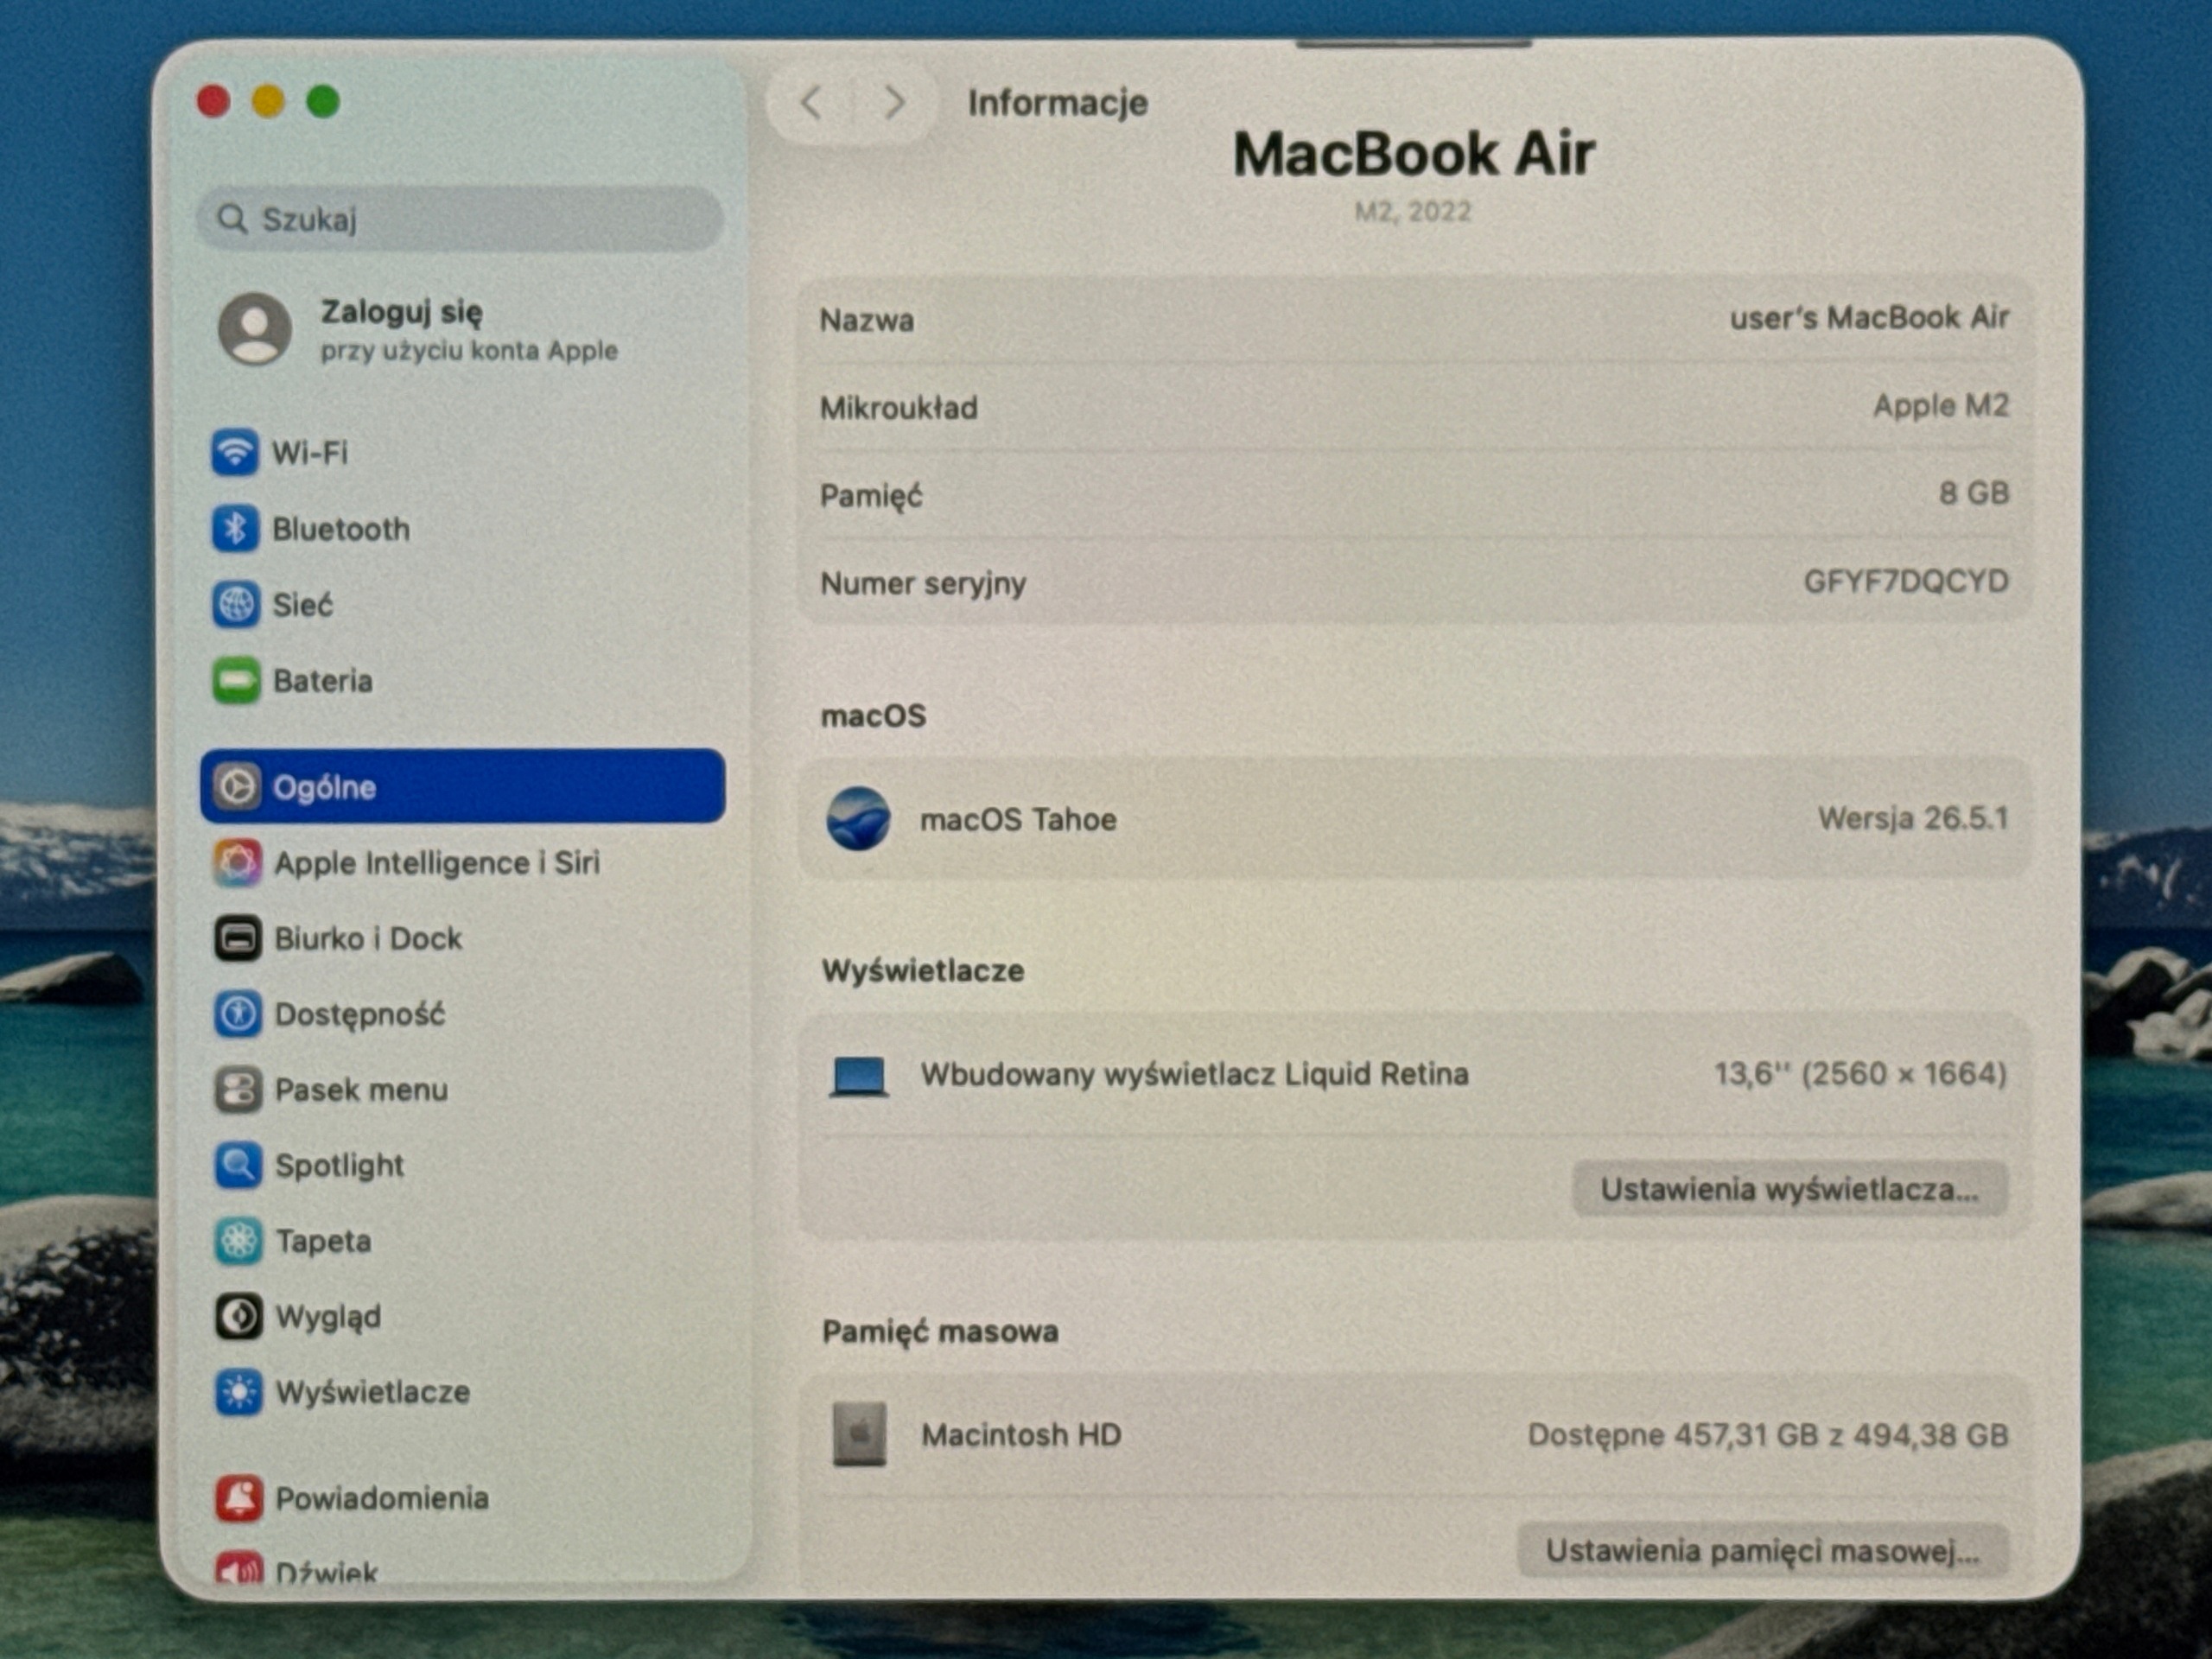Open Apple Intelligence i Siri icon
Viewport: 2212px width, 1659px height.
(238, 862)
